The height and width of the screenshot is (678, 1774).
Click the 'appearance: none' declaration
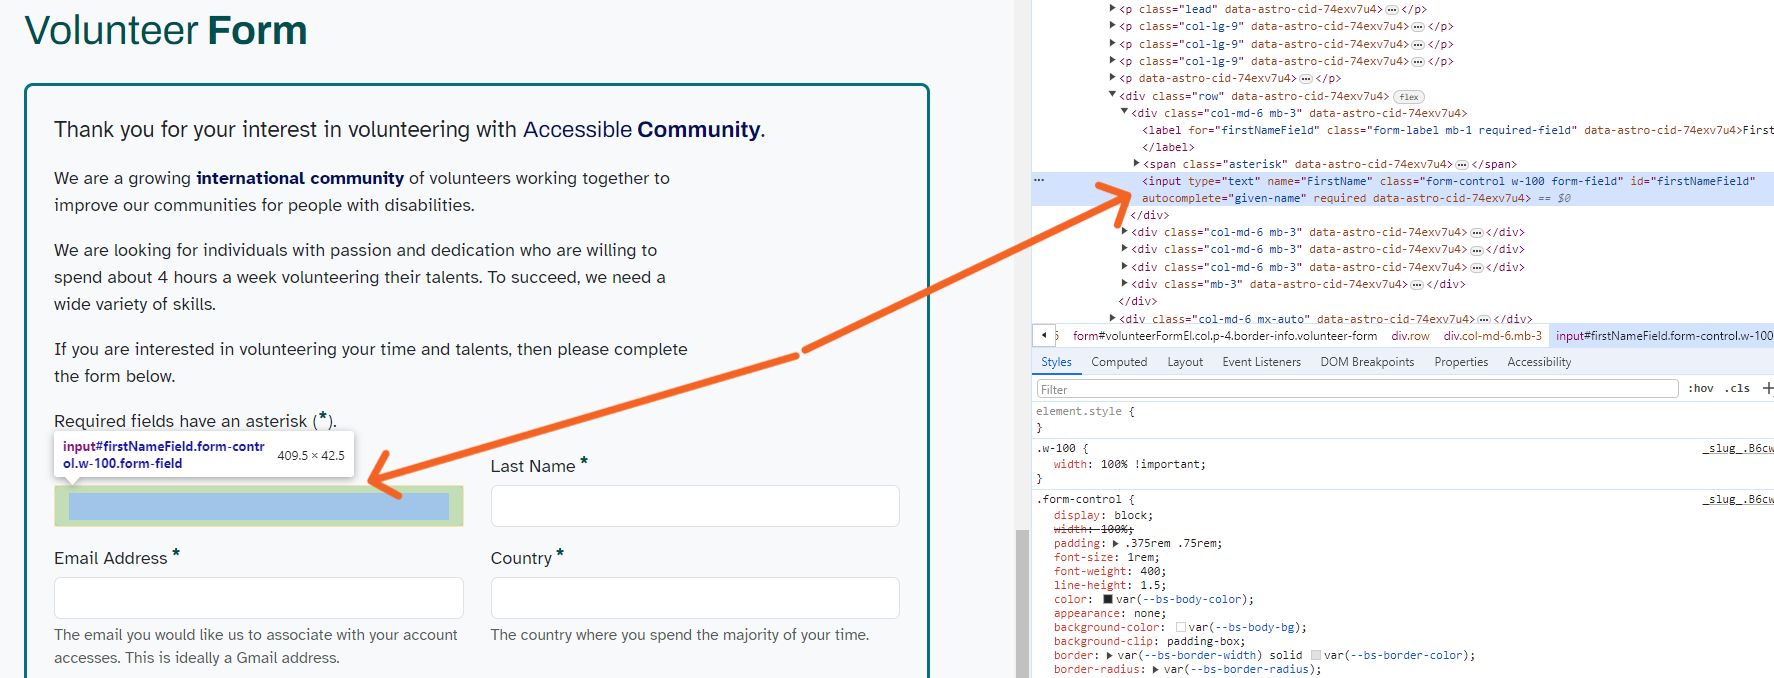point(1112,613)
